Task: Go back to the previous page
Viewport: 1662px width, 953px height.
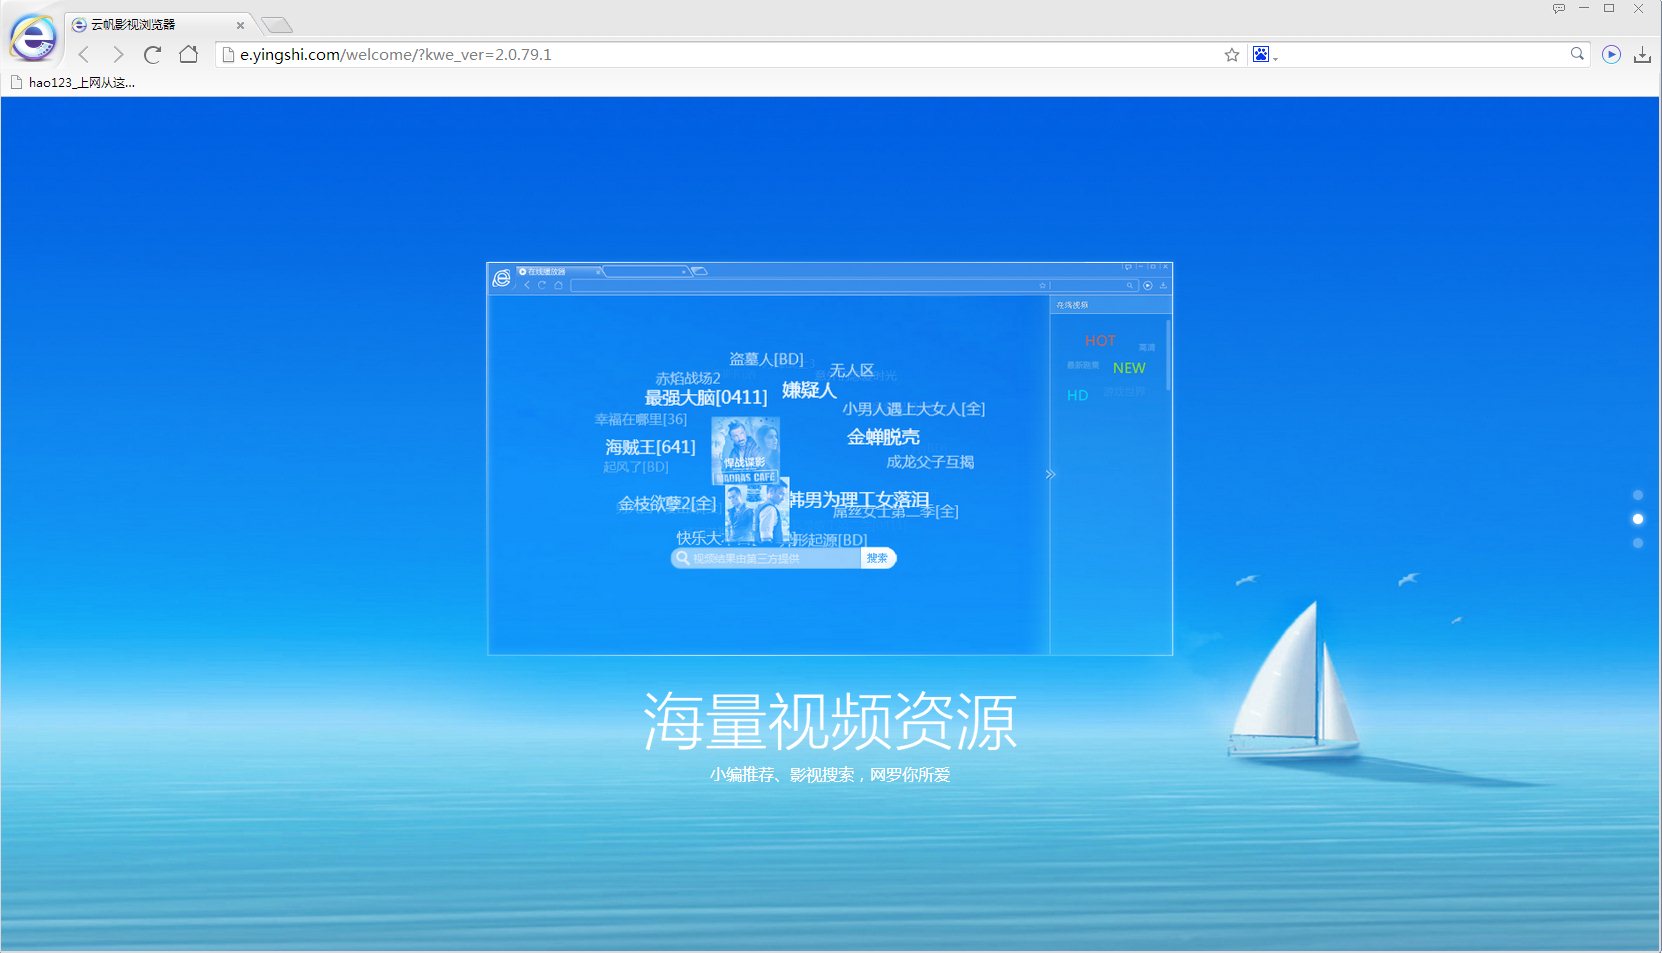Action: coord(85,55)
